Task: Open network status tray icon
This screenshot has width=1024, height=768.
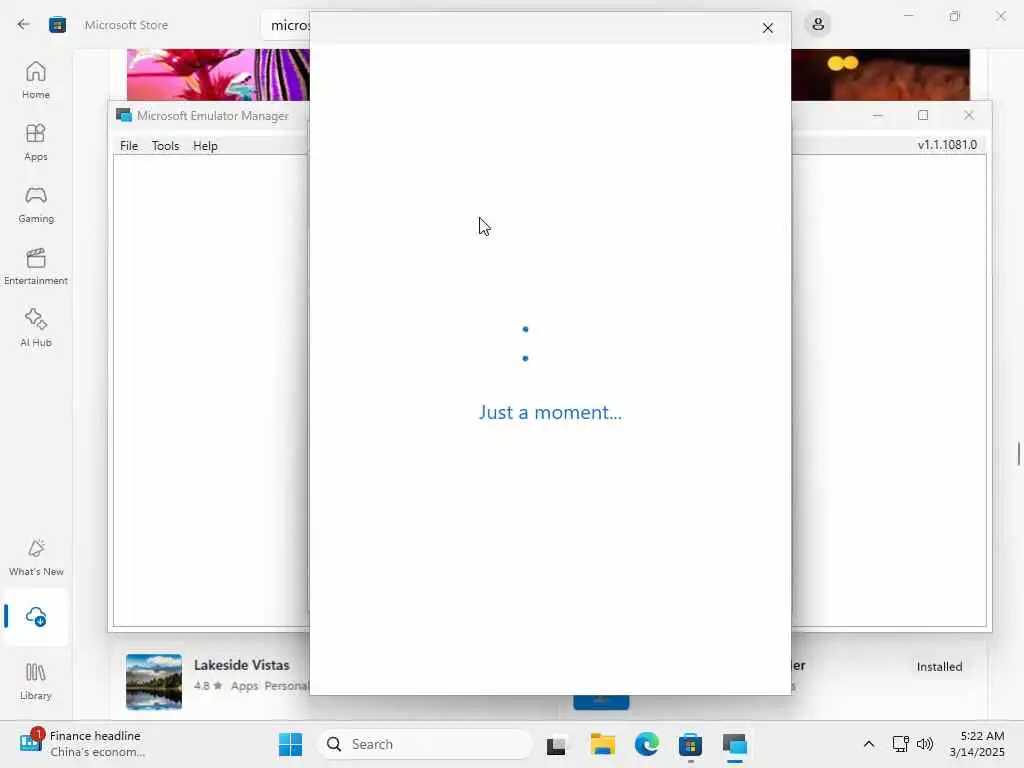Action: click(901, 744)
